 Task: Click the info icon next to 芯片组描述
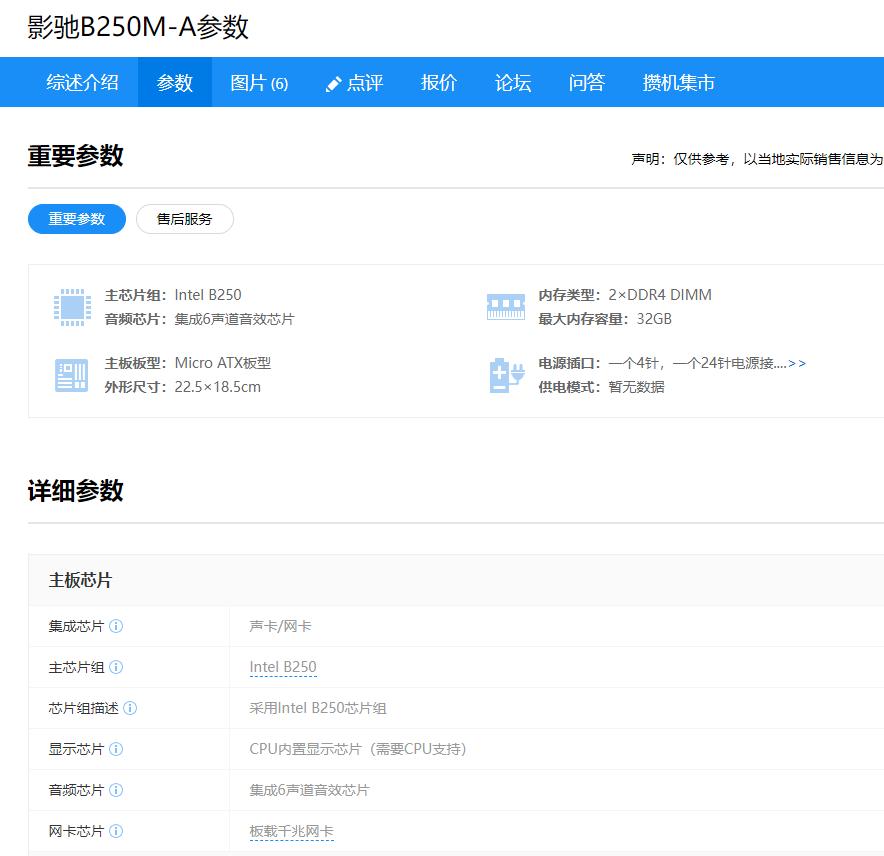pos(130,708)
